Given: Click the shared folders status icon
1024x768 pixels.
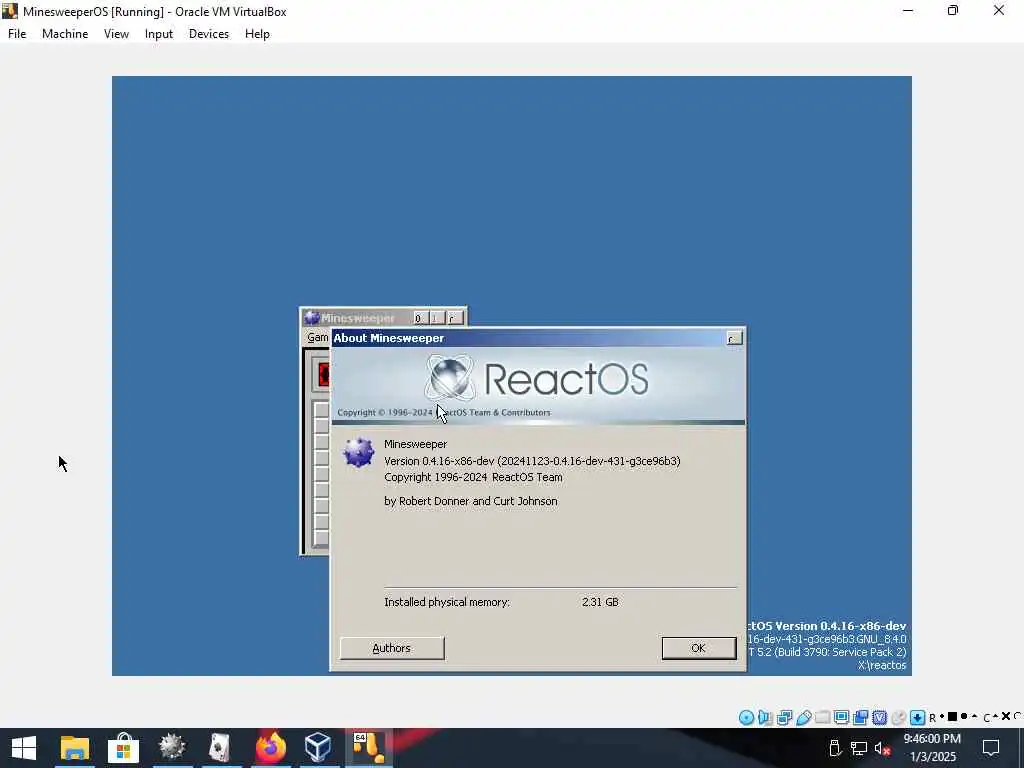Looking at the screenshot, I should coord(823,718).
